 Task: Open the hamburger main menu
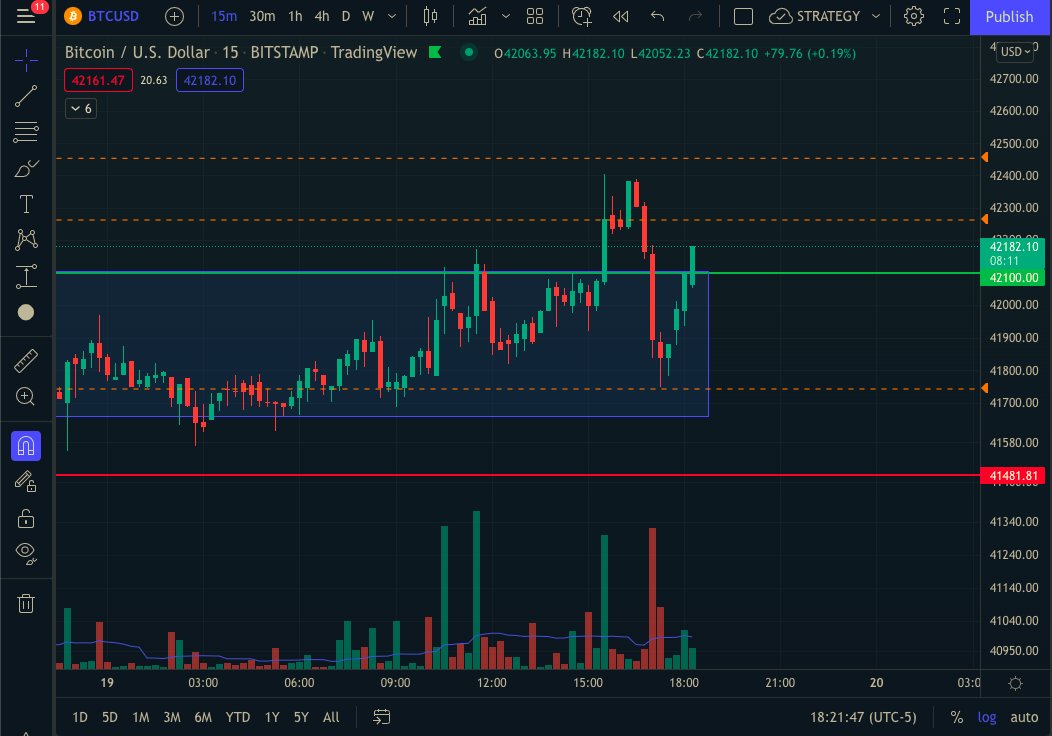pos(25,15)
